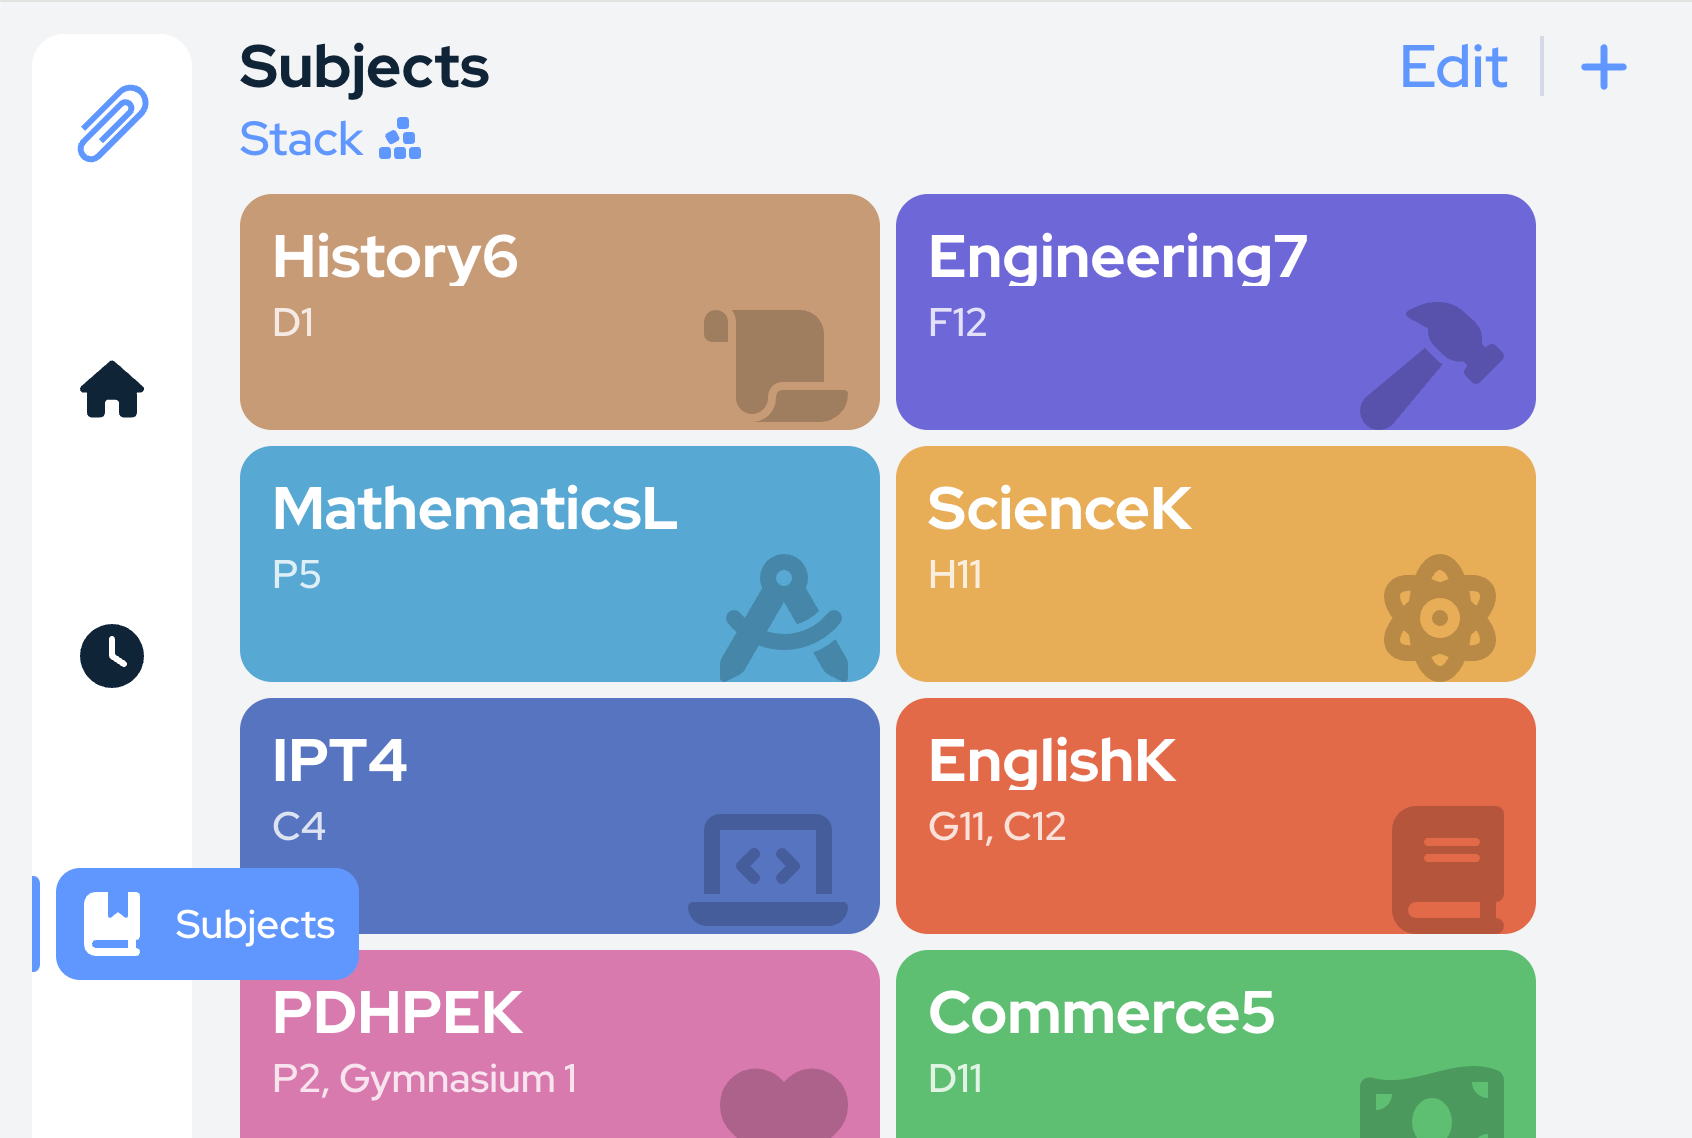Click the scroll icon on History6 card
Viewport: 1692px width, 1138px height.
click(x=775, y=363)
